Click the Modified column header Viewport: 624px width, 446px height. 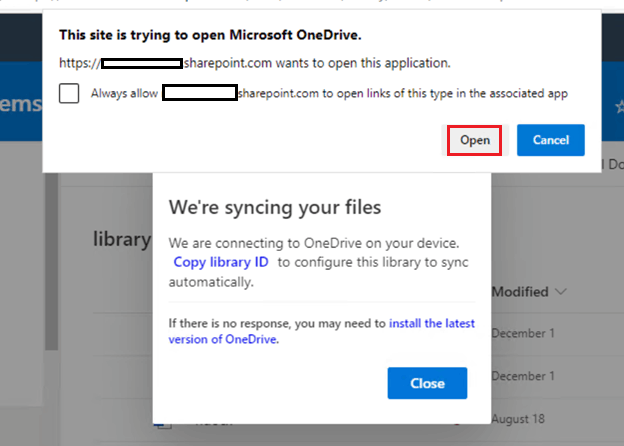(x=520, y=292)
